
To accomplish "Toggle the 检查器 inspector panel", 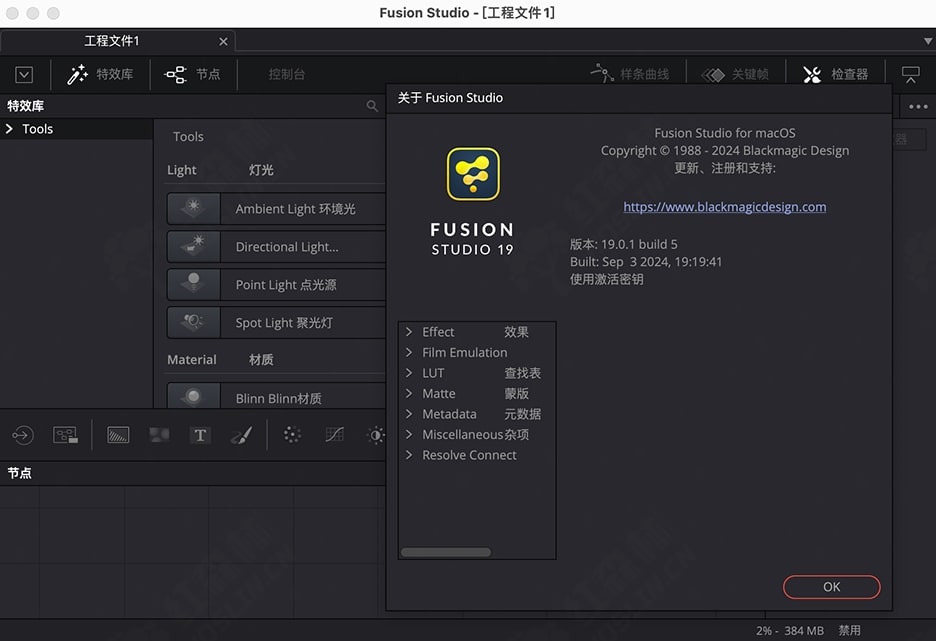I will click(835, 75).
